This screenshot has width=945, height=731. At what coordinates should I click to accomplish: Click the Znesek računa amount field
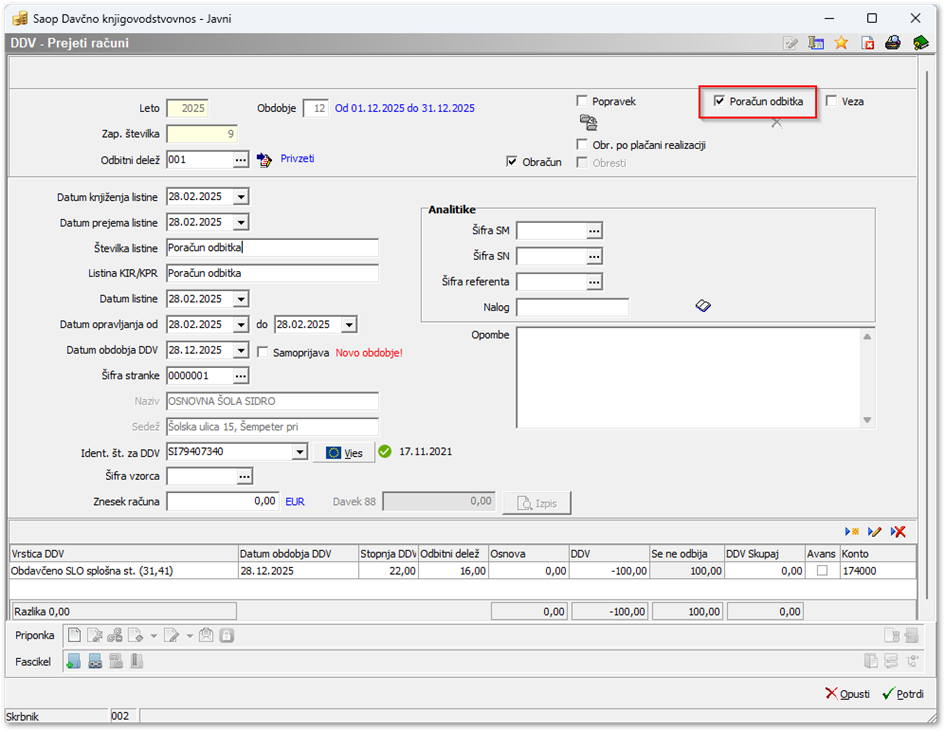[222, 501]
